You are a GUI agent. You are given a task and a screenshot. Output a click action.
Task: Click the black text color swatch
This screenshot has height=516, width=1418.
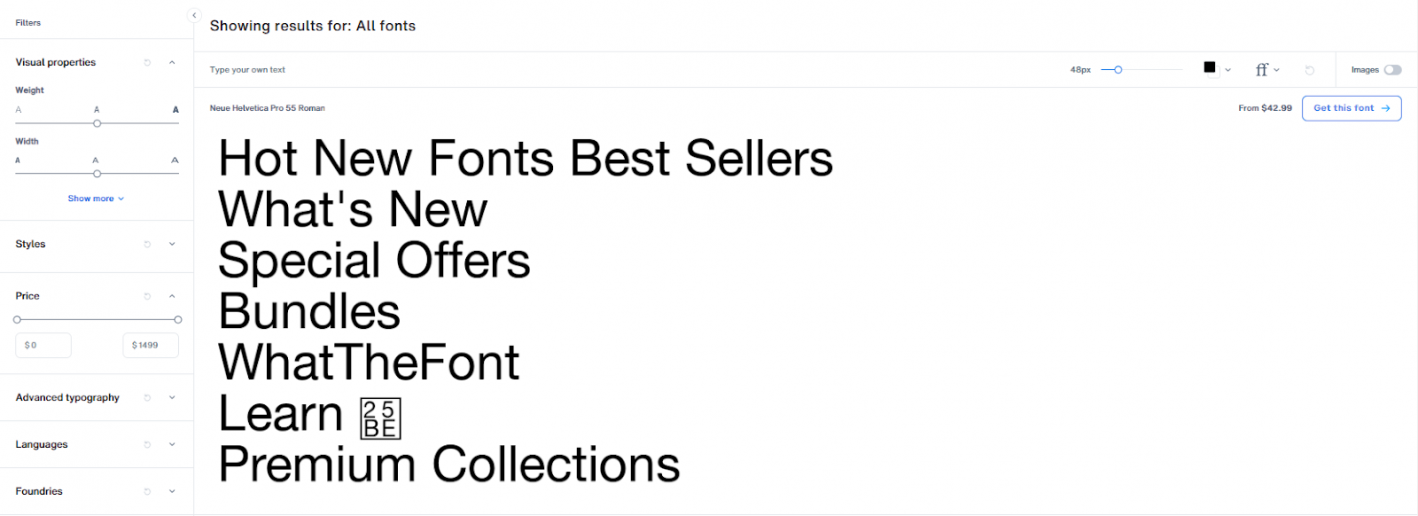[x=1209, y=67]
